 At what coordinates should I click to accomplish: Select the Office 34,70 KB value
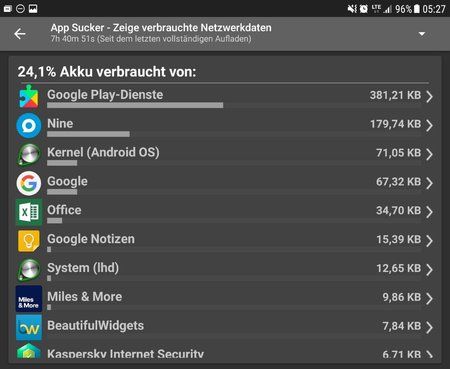(x=398, y=210)
